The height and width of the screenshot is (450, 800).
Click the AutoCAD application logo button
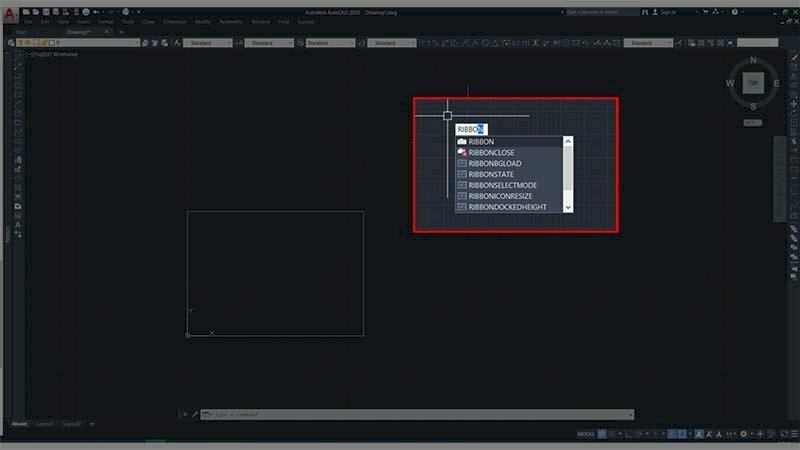click(9, 14)
